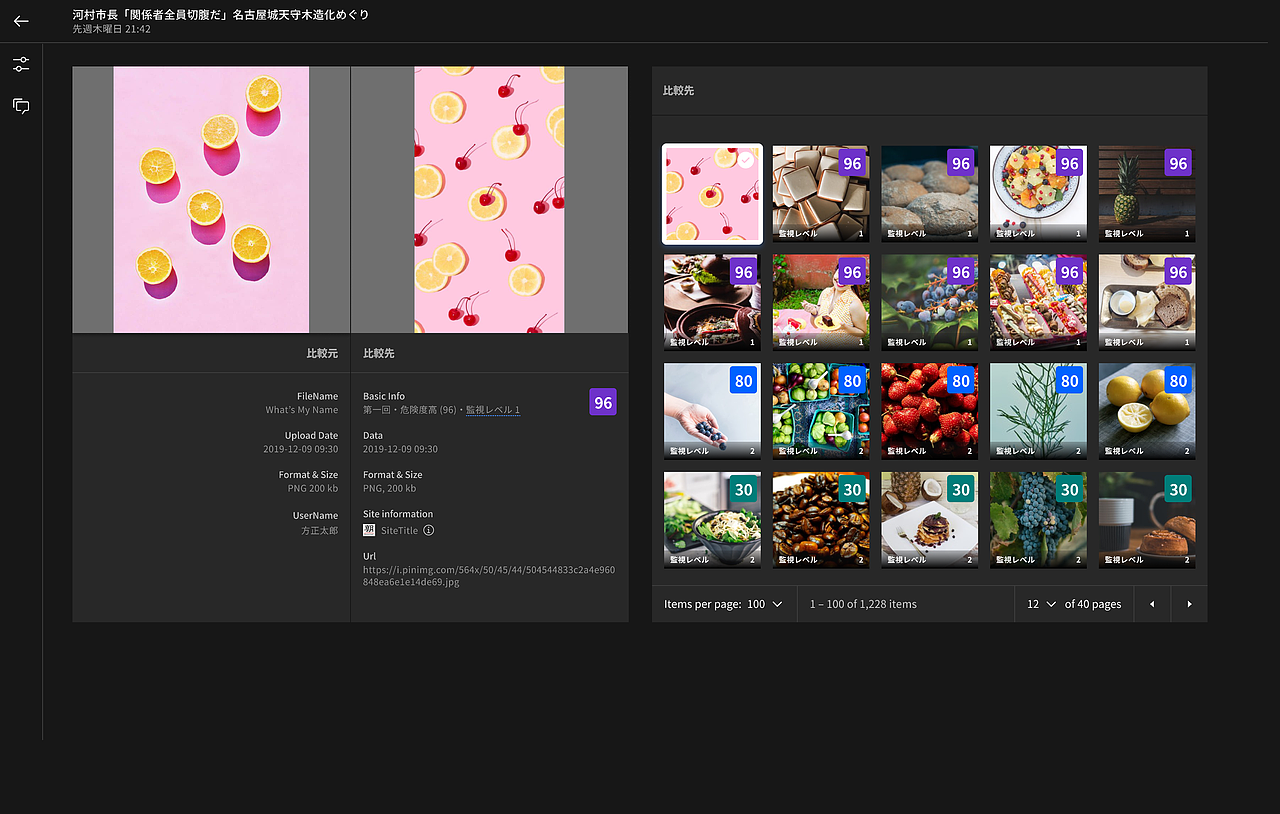Go to the next page arrow

click(x=1189, y=604)
